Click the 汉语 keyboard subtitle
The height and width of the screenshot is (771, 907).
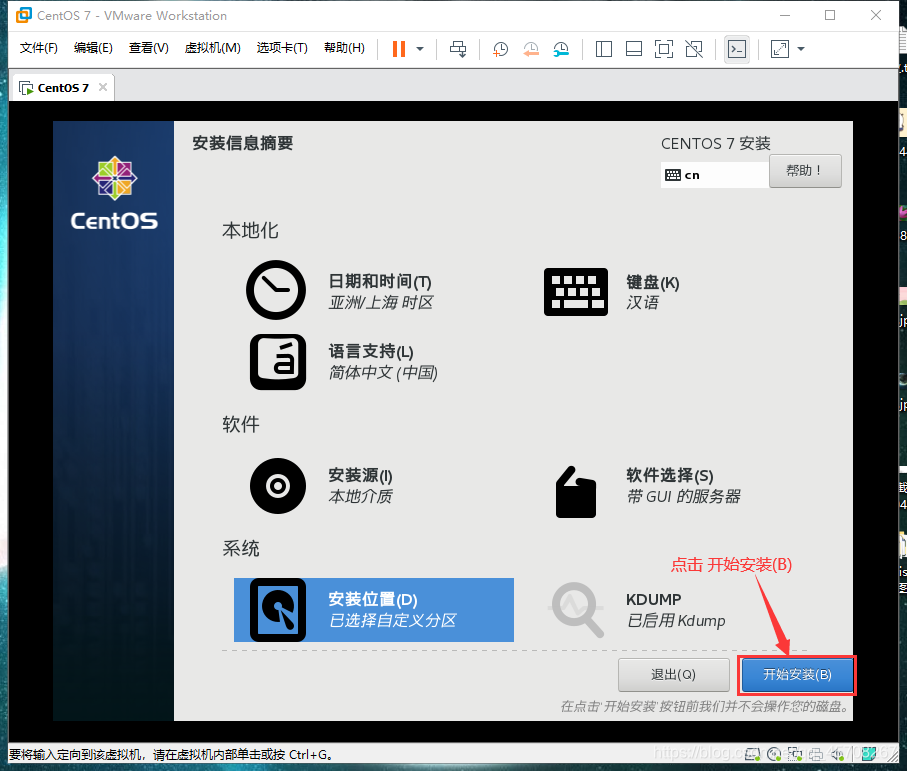[642, 303]
